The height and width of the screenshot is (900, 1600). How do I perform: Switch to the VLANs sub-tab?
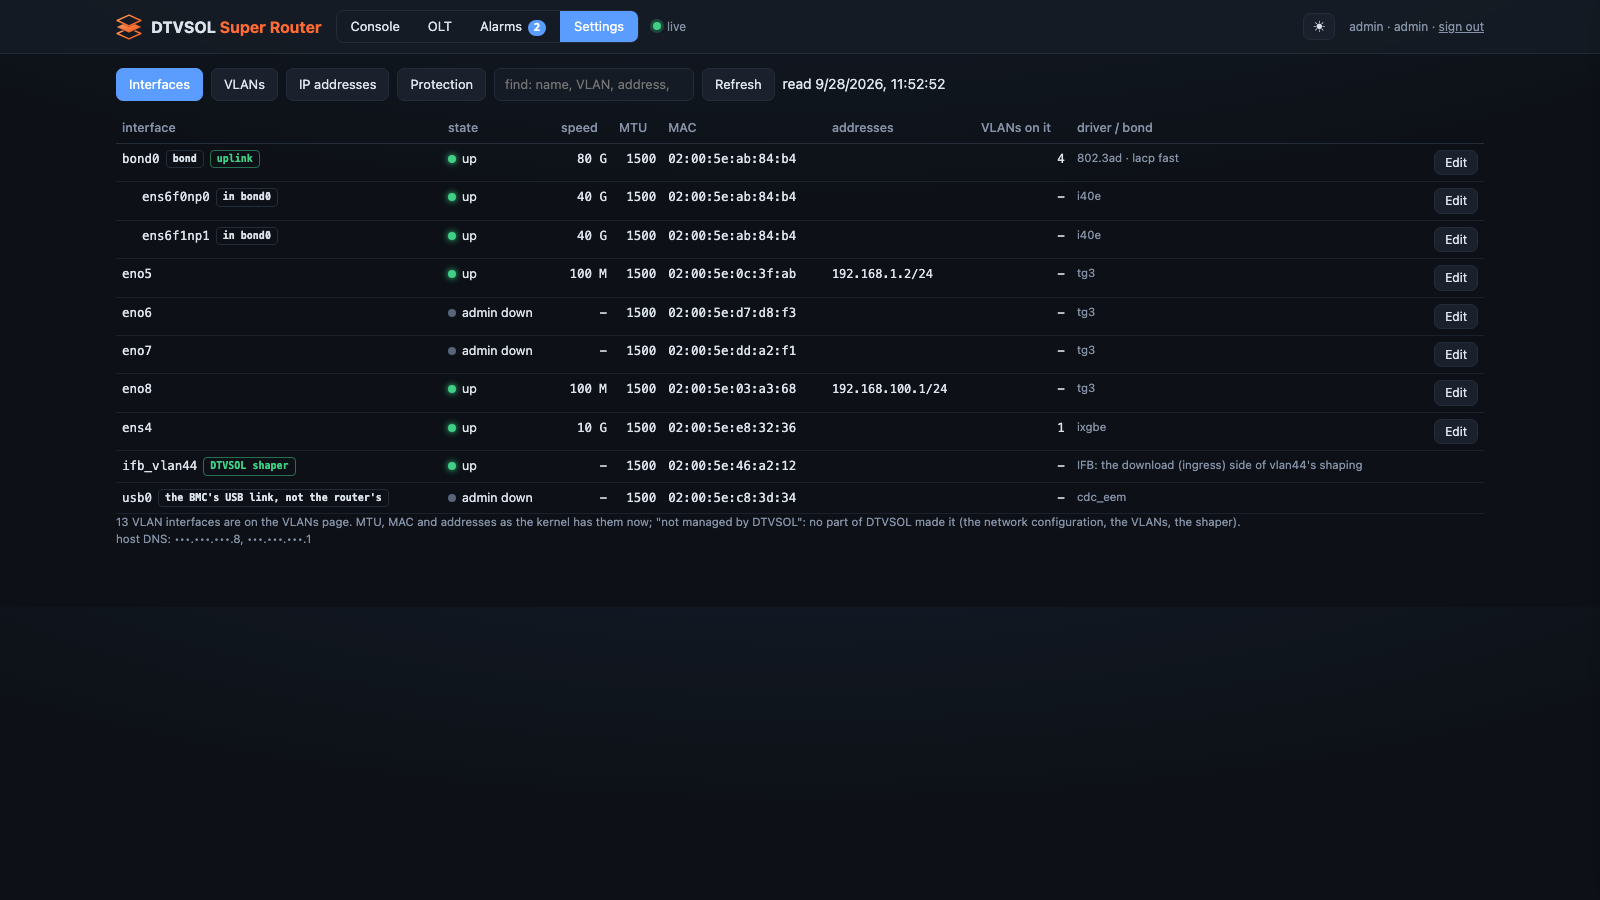point(244,85)
